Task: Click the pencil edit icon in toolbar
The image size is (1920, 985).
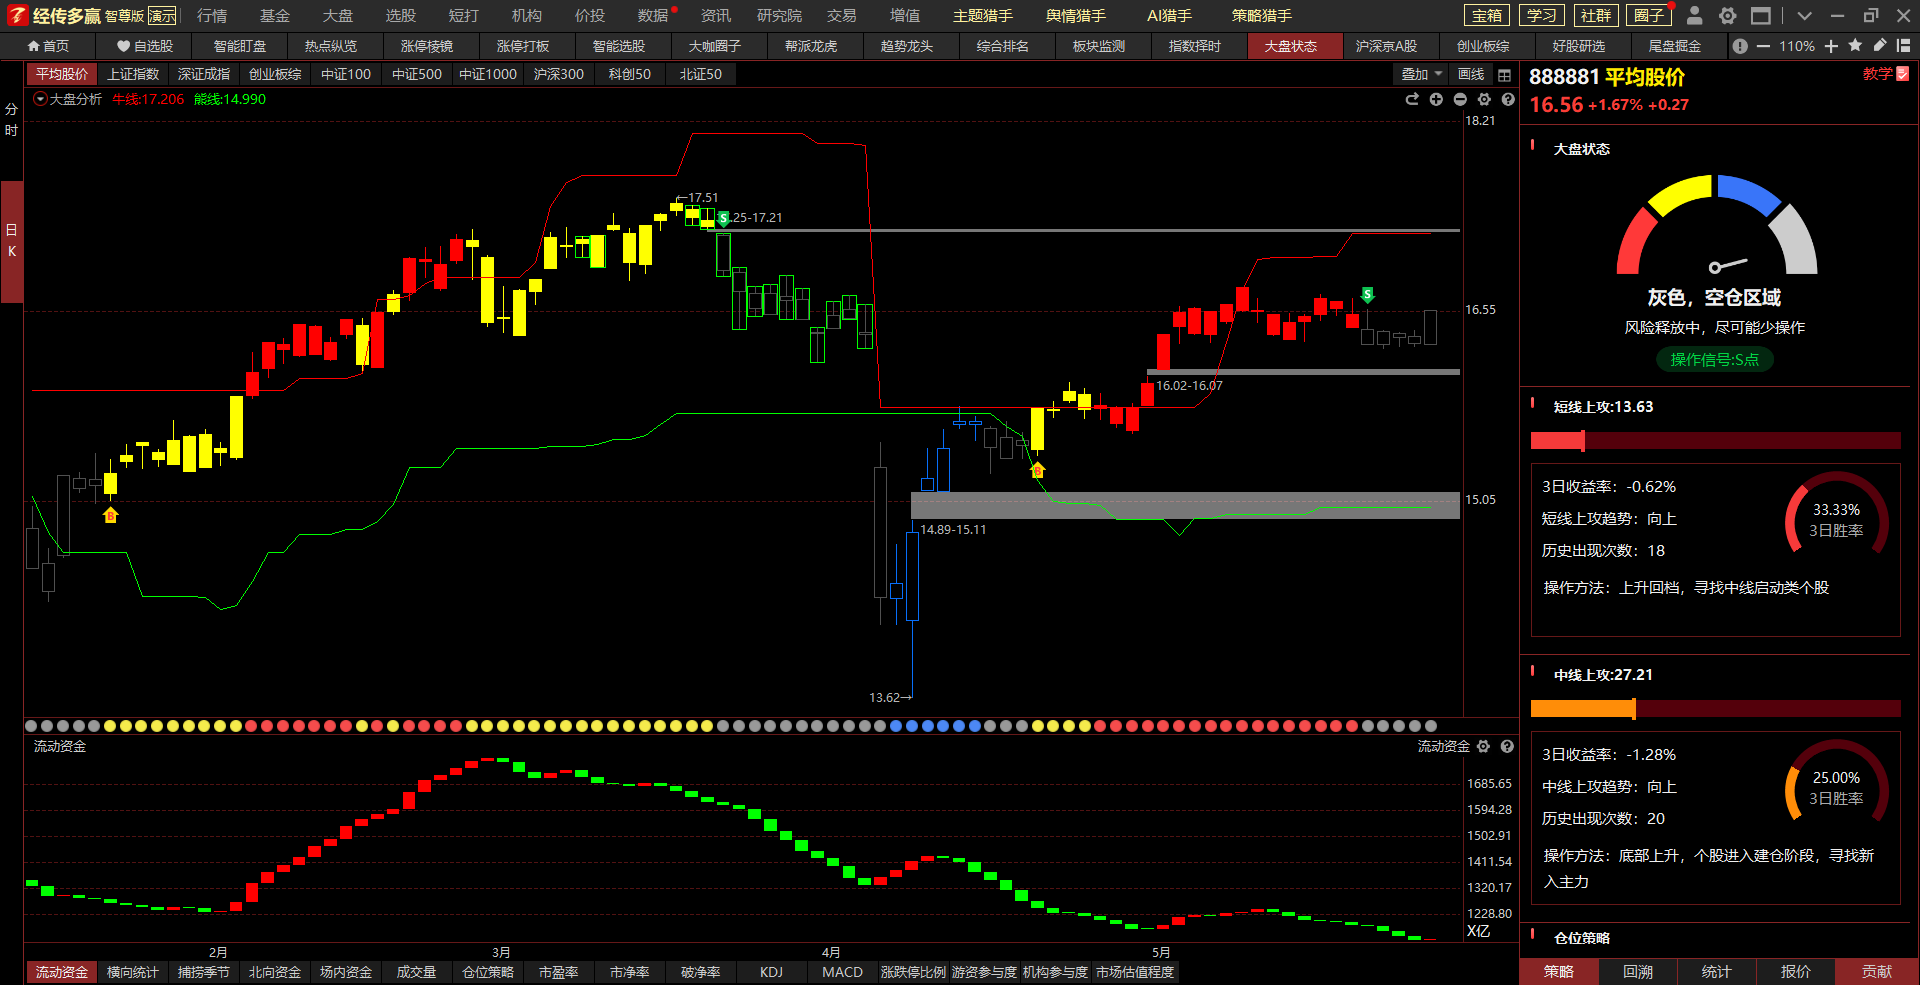Action: pyautogui.click(x=1879, y=45)
